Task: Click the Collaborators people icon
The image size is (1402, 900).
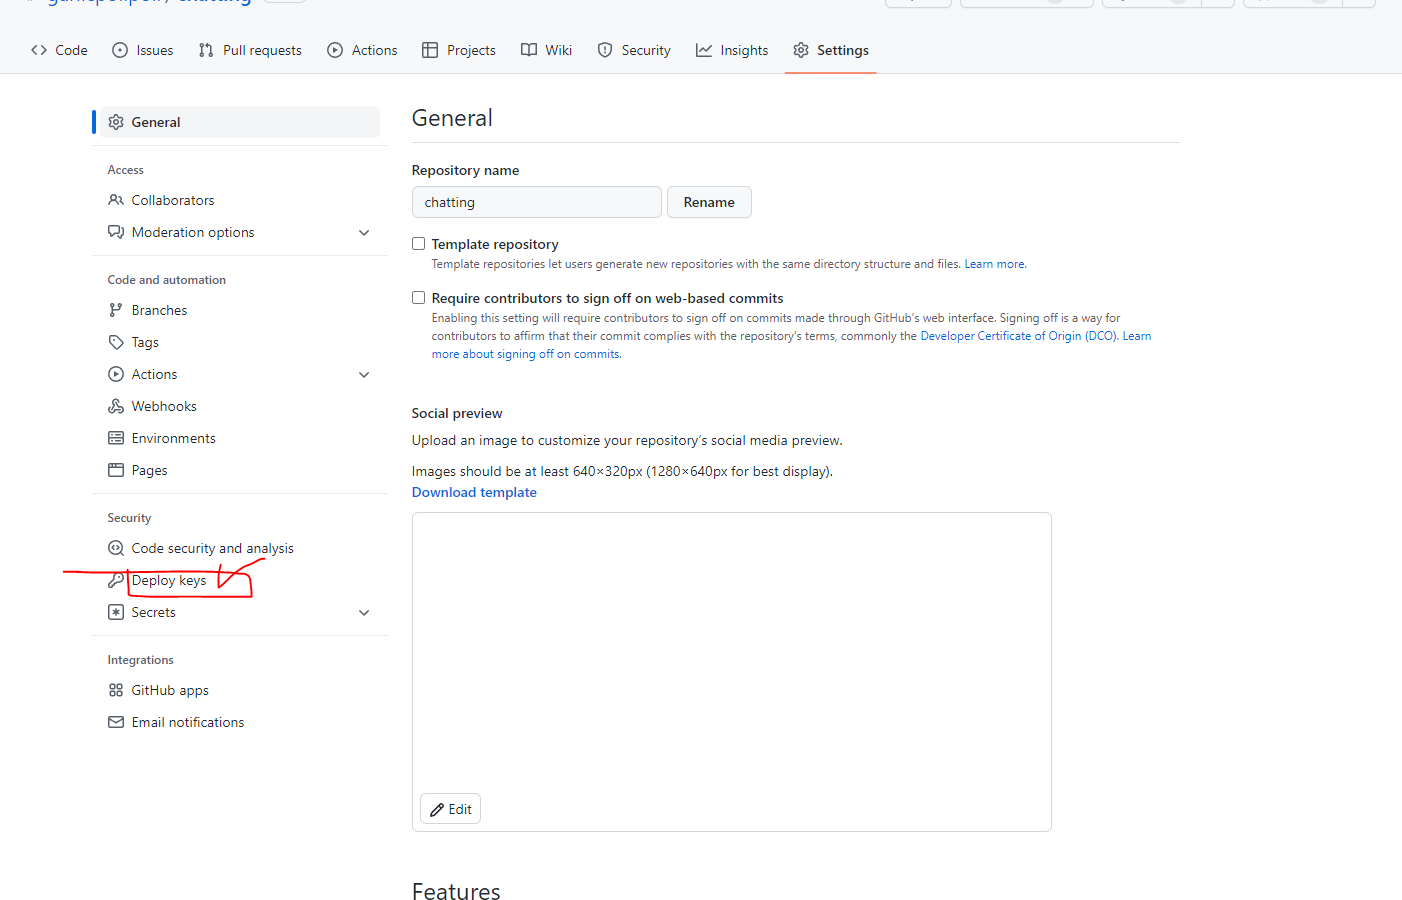Action: click(x=116, y=200)
